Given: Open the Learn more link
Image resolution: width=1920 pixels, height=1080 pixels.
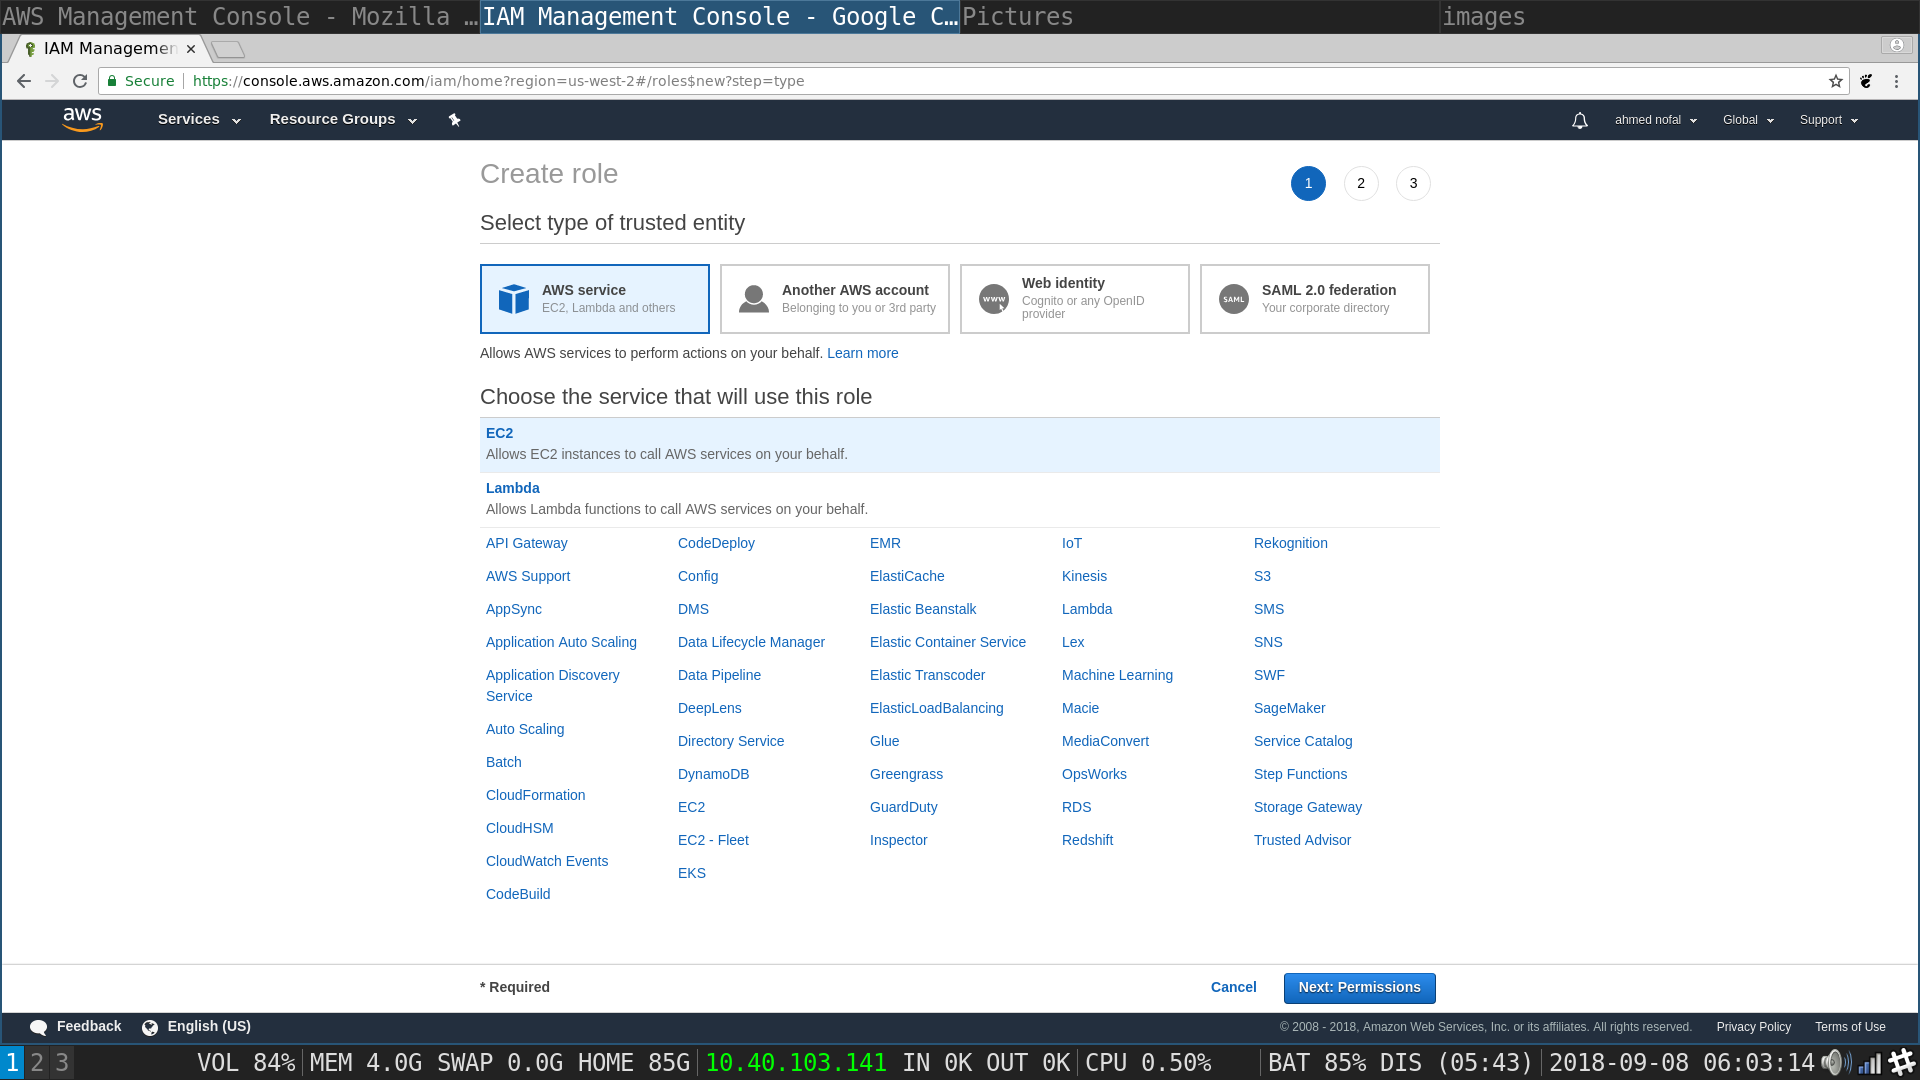Looking at the screenshot, I should [x=862, y=353].
